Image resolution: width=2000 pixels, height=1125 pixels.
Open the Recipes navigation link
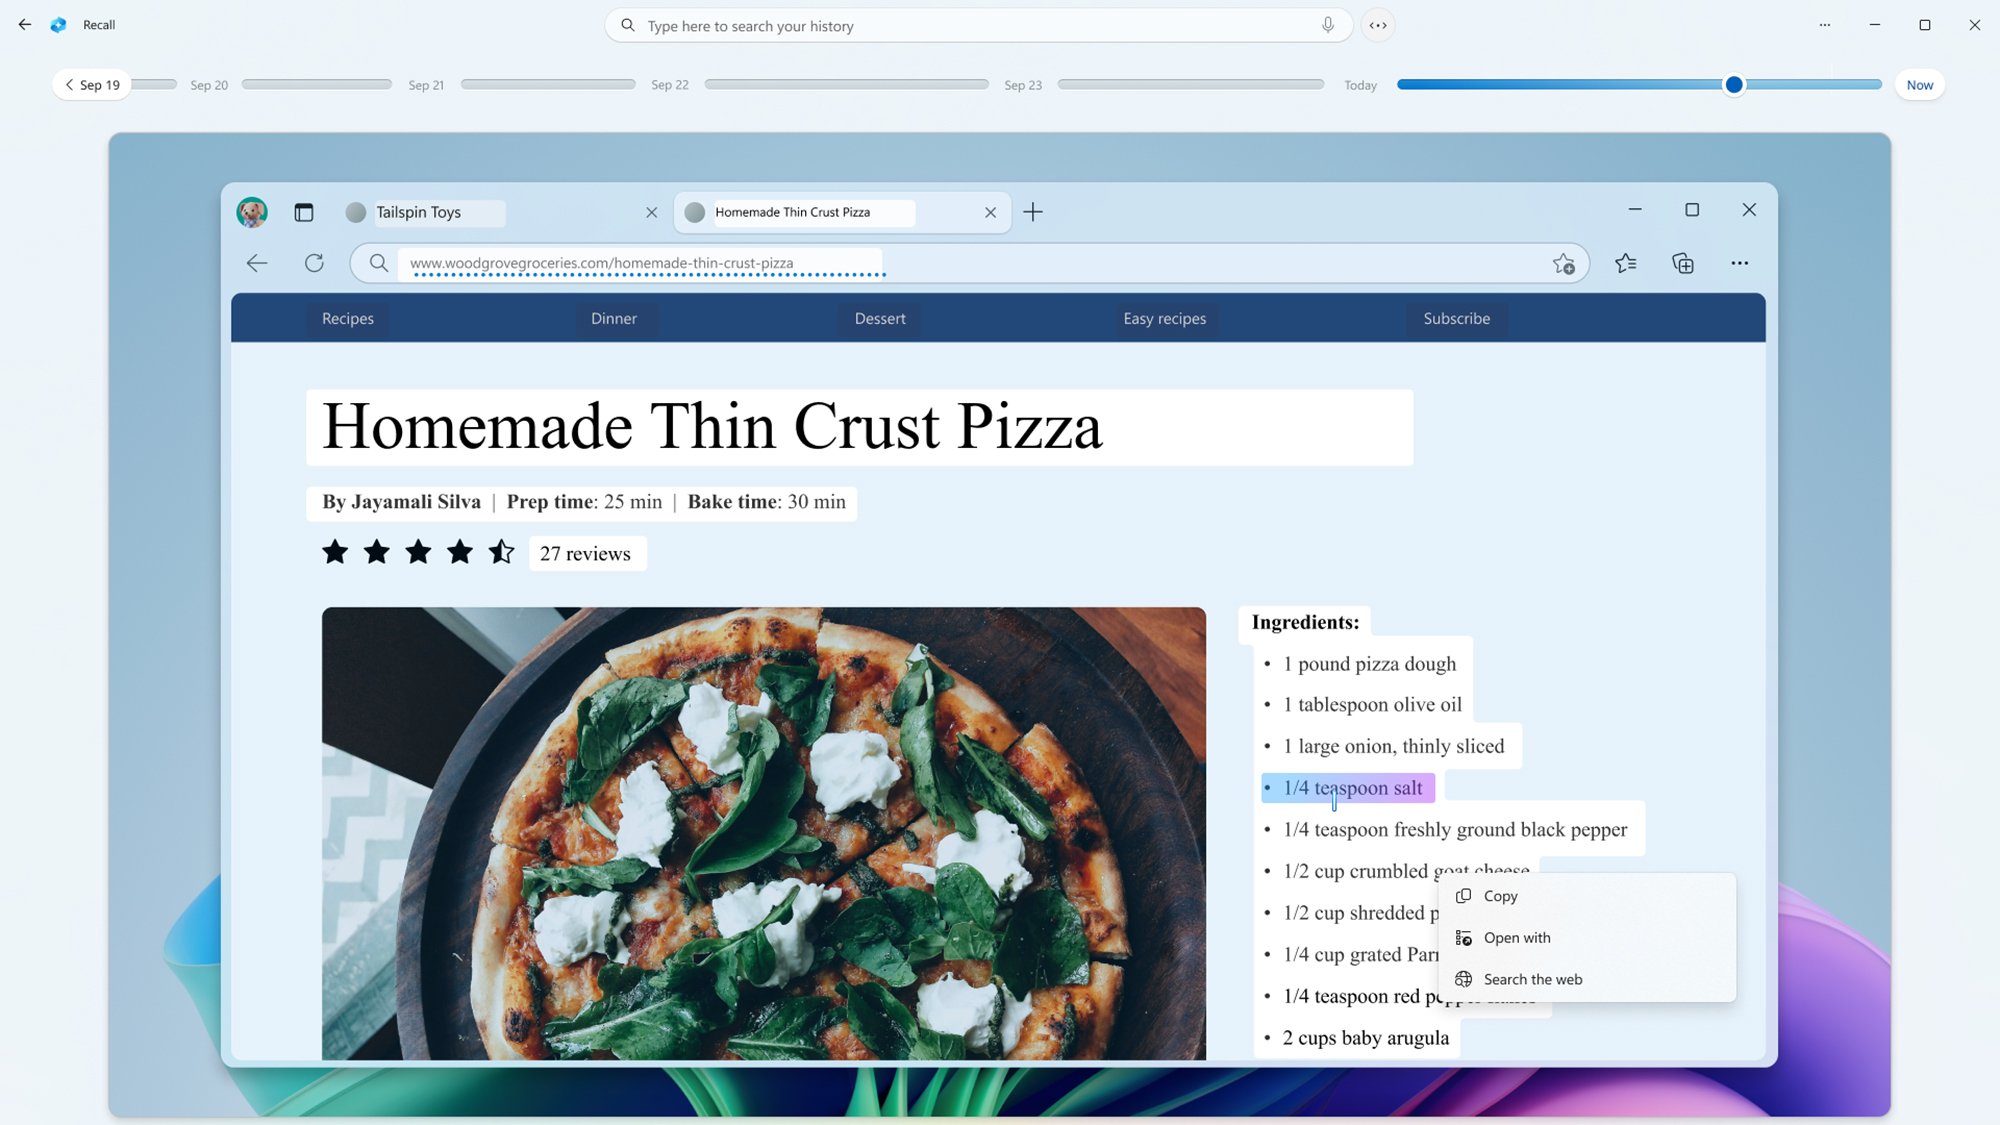pos(348,318)
